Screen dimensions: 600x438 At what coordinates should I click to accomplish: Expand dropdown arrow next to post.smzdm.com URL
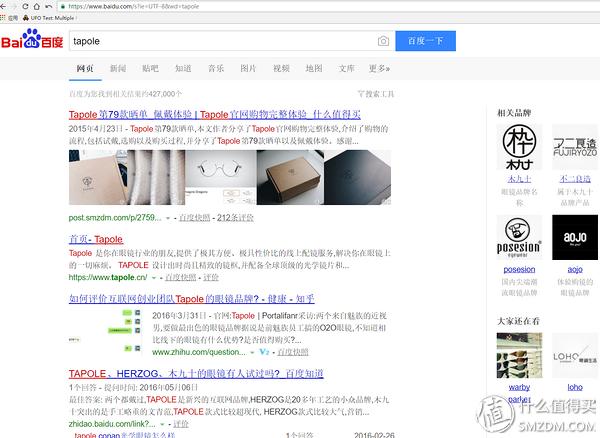(x=168, y=218)
